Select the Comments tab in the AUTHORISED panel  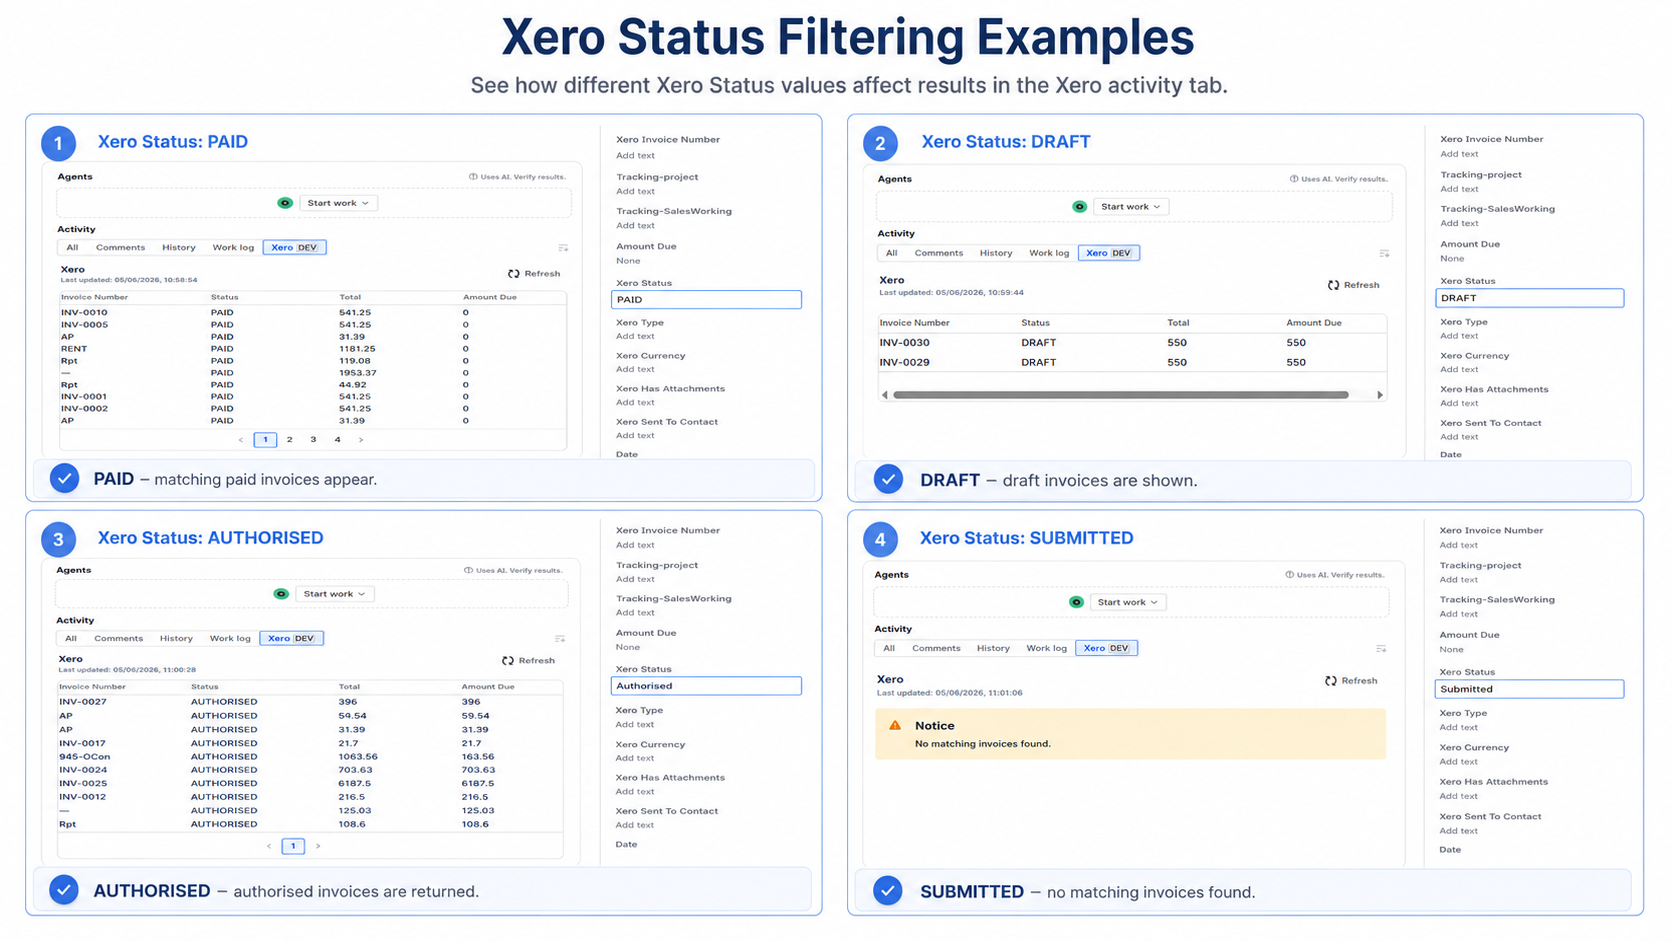[118, 639]
